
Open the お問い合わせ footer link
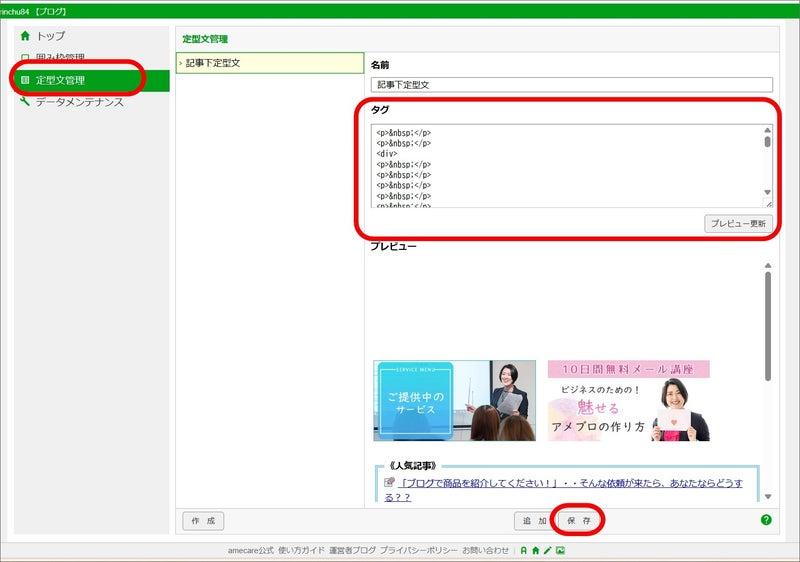click(x=485, y=550)
